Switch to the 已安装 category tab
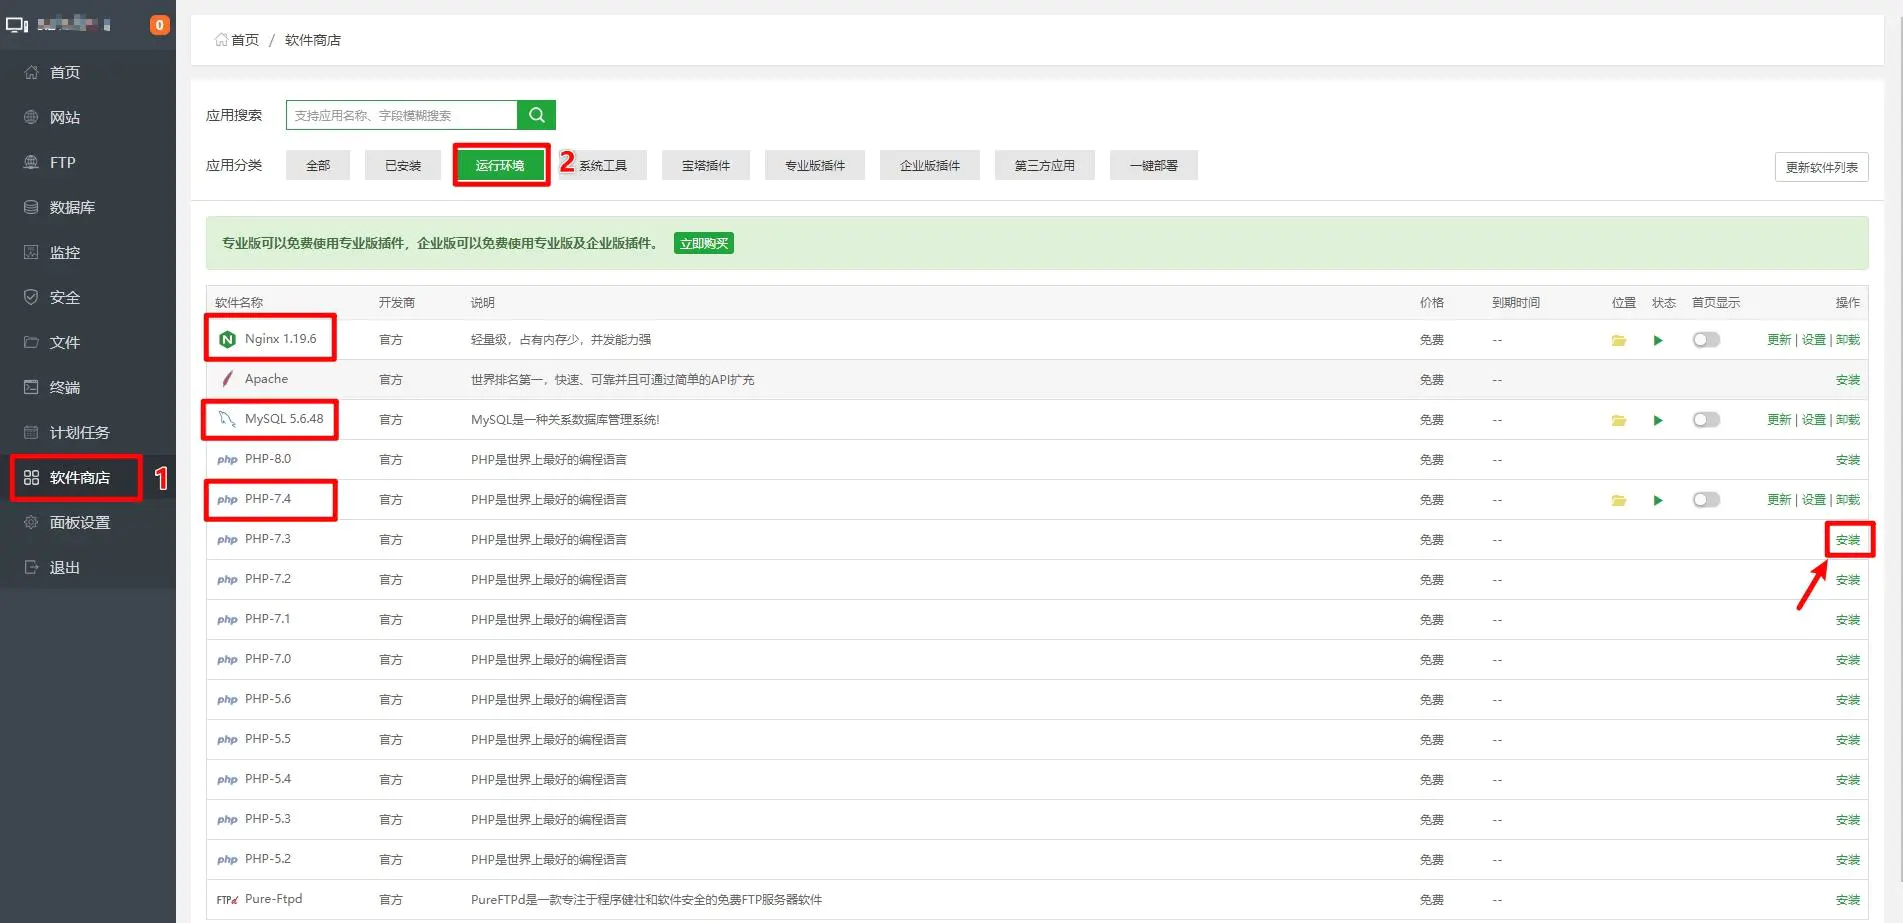The height and width of the screenshot is (923, 1903). tap(403, 166)
